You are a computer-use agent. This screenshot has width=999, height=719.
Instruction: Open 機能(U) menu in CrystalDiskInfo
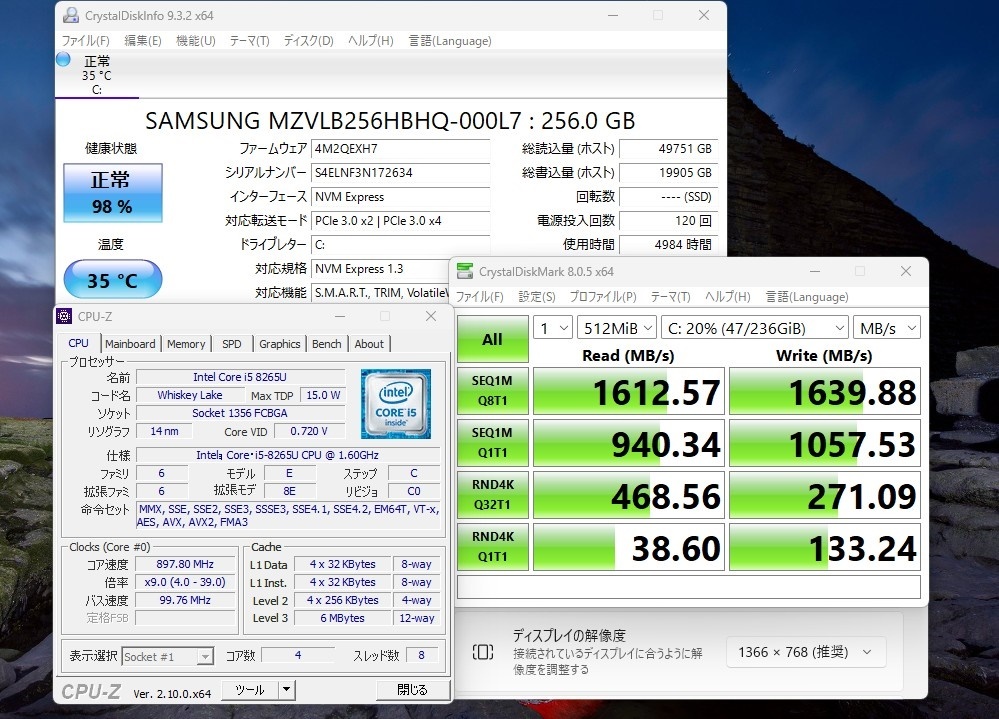click(196, 41)
